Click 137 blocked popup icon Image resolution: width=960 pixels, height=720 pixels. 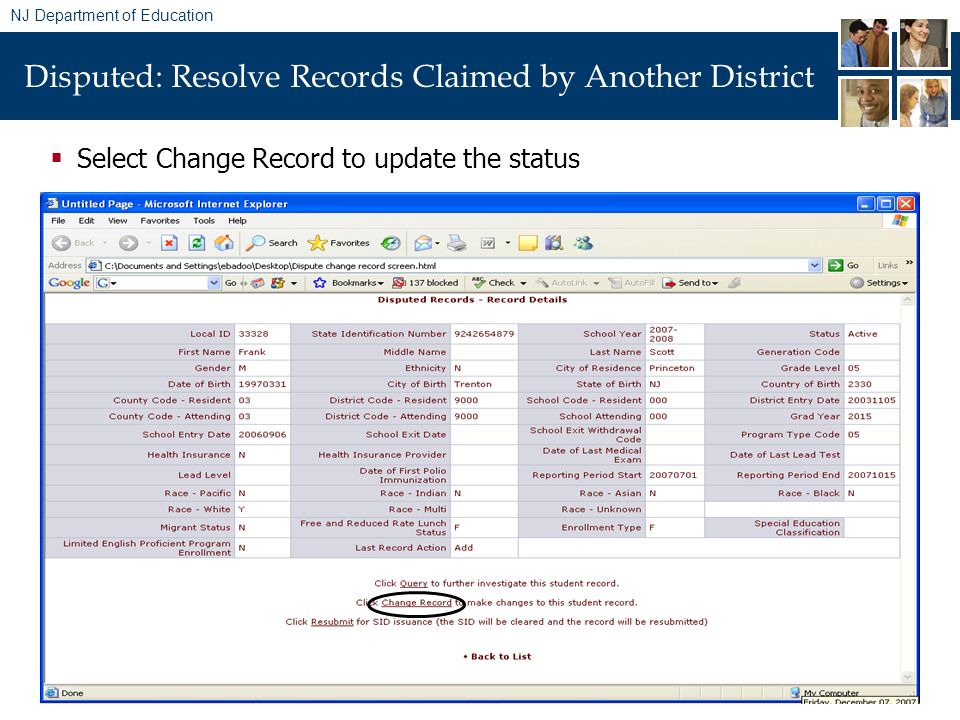click(399, 283)
